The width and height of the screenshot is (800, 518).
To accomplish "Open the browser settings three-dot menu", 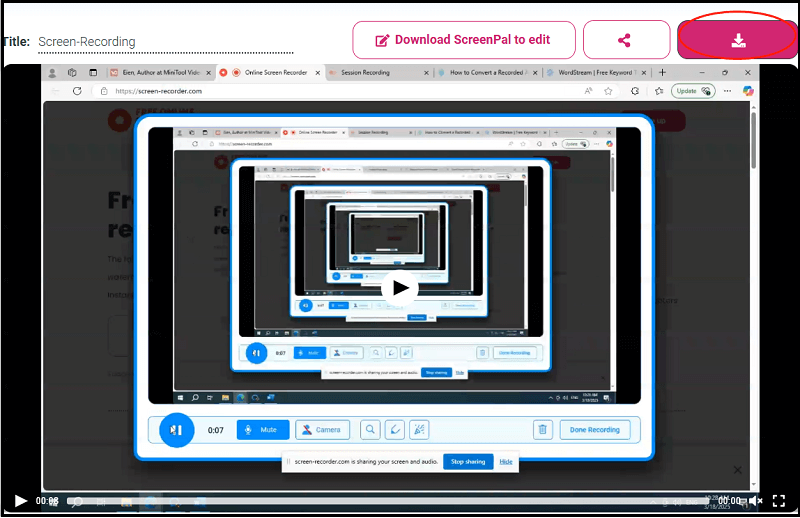I will tap(728, 91).
